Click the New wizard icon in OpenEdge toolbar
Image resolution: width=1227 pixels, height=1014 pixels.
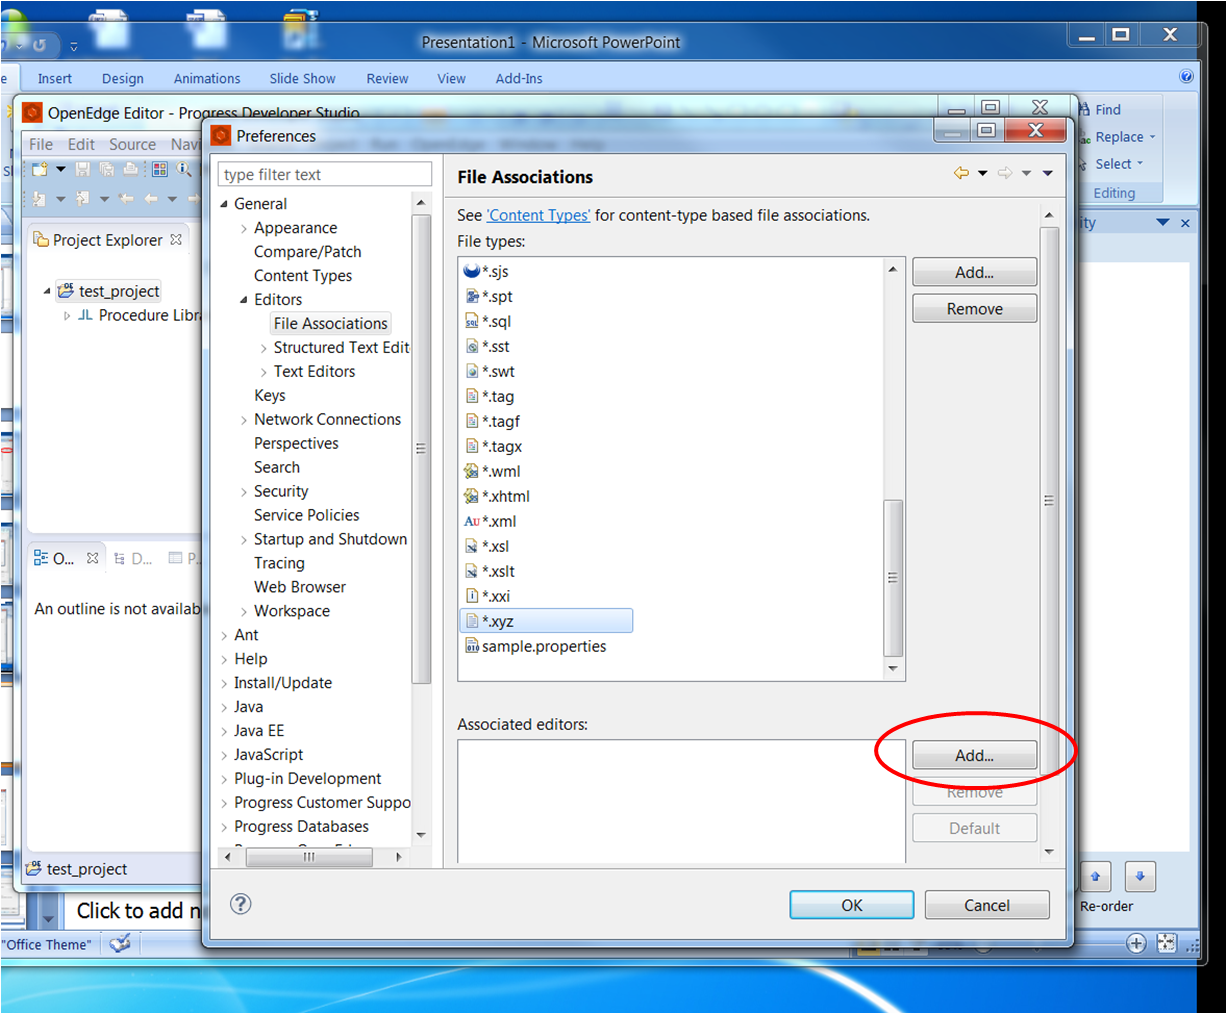[x=40, y=169]
